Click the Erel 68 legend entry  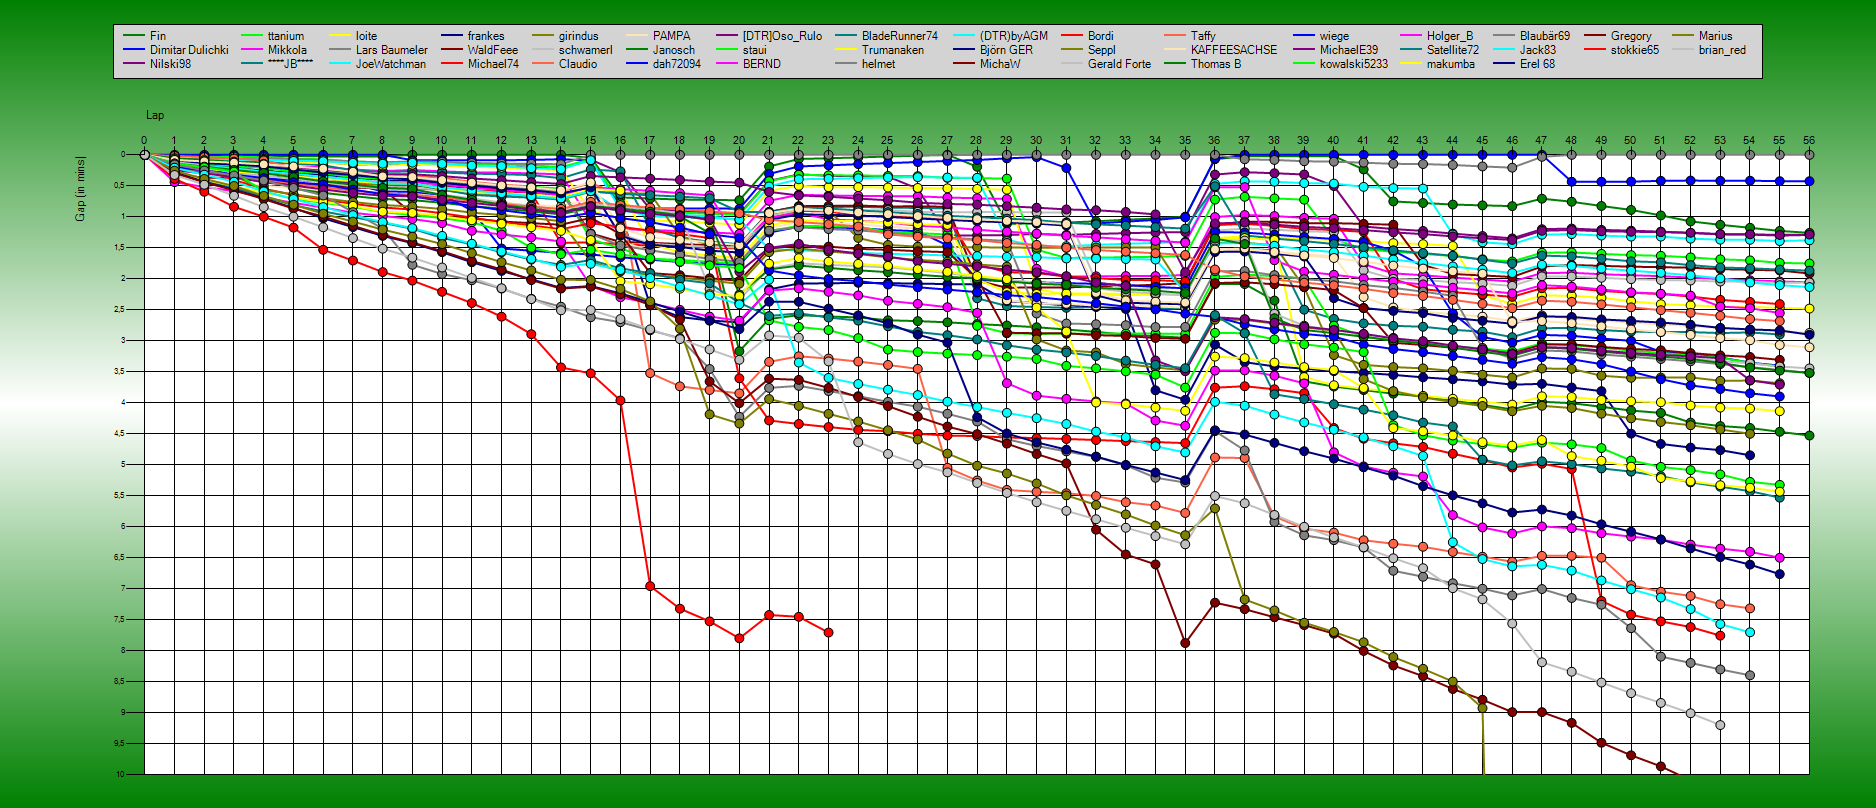1537,64
